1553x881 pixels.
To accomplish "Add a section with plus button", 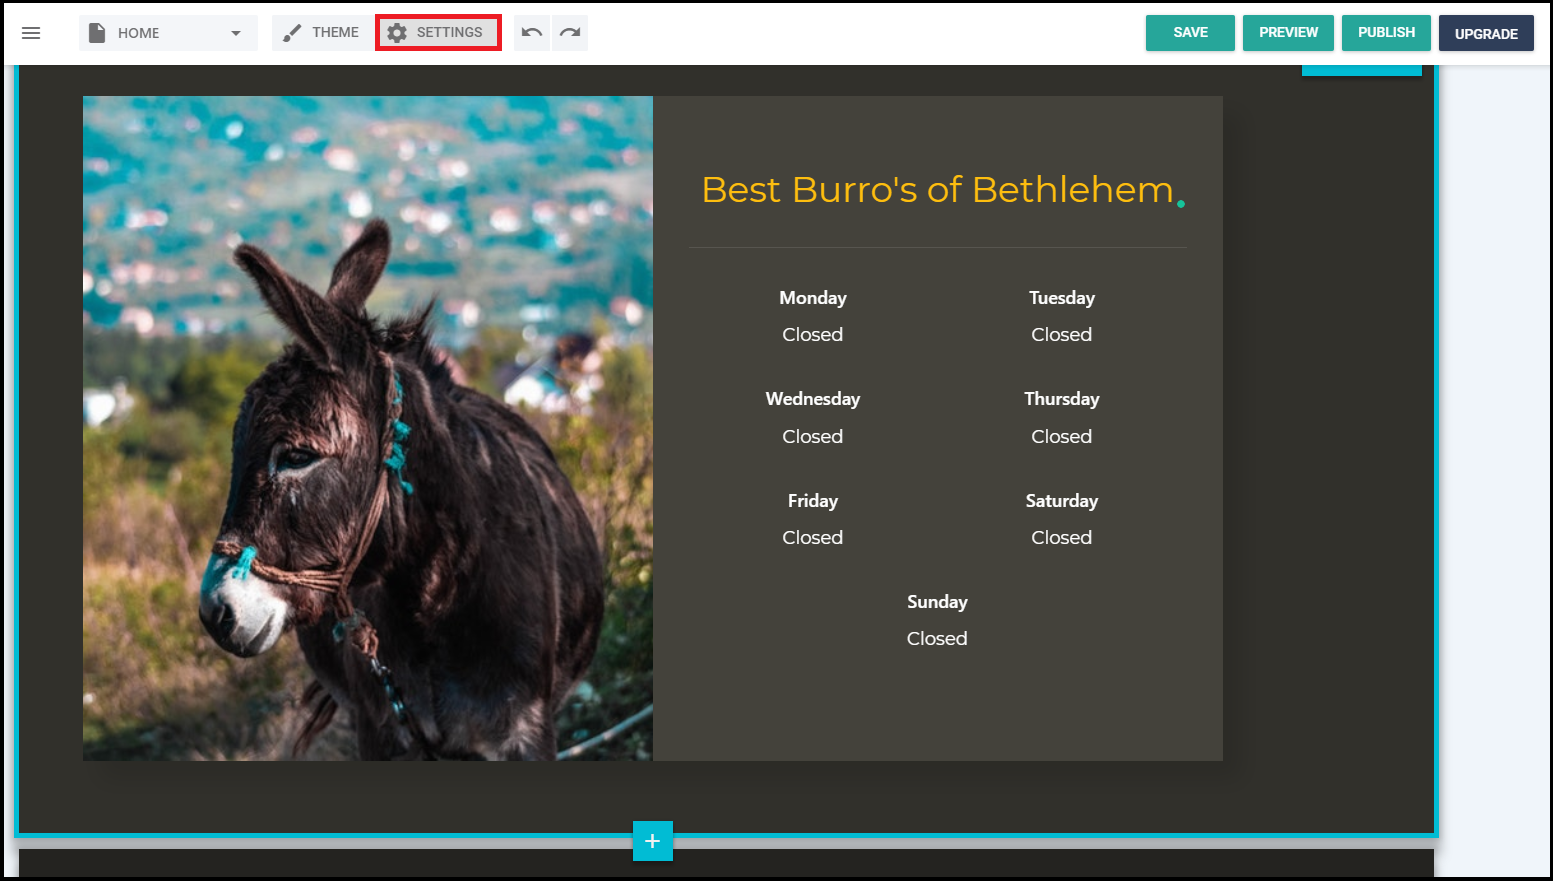I will pos(653,841).
